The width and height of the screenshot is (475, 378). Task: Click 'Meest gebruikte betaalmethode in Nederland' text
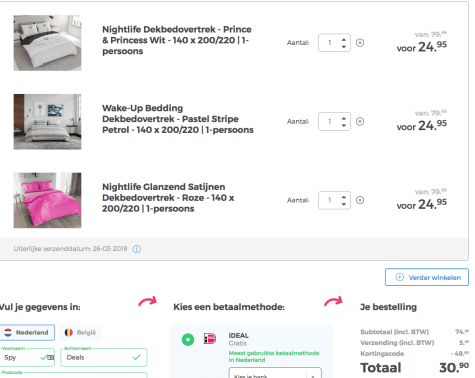[x=274, y=356]
